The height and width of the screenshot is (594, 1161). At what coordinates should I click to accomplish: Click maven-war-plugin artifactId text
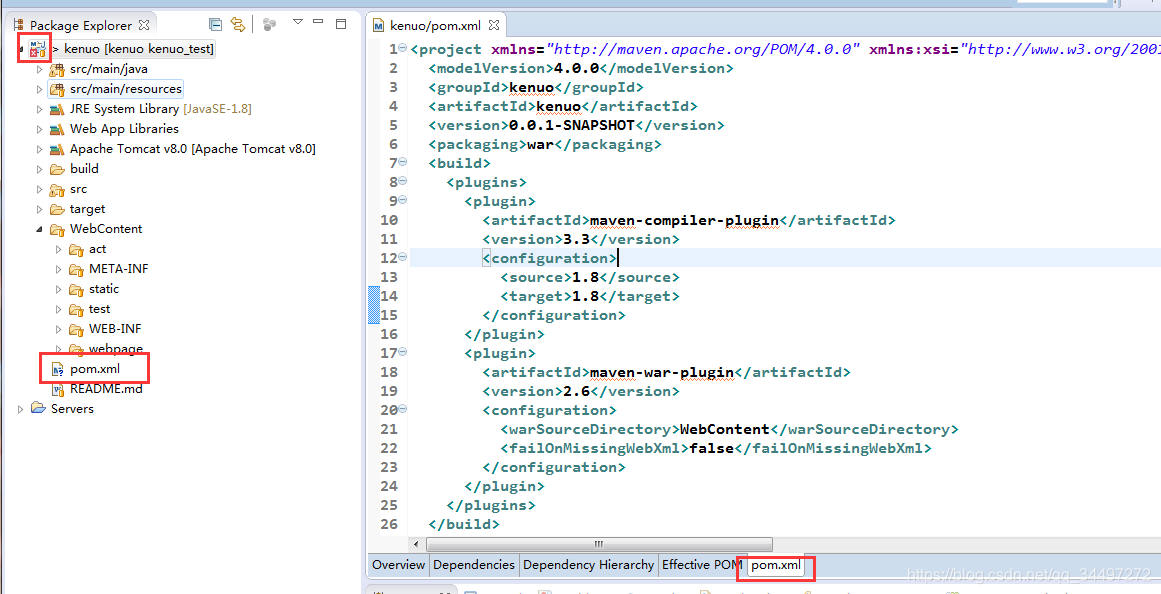[x=661, y=372]
